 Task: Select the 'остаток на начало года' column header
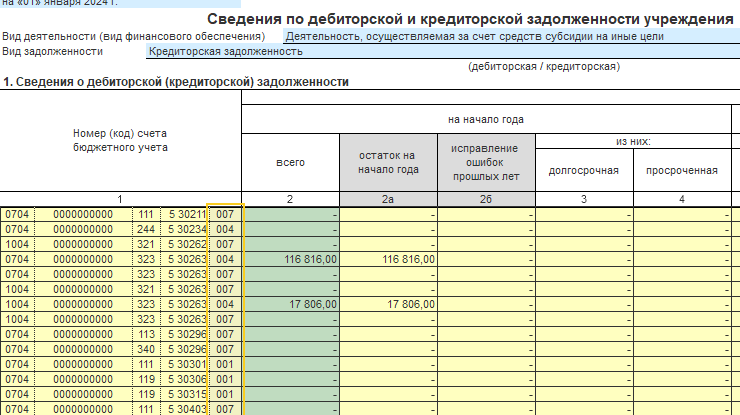pyautogui.click(x=388, y=162)
